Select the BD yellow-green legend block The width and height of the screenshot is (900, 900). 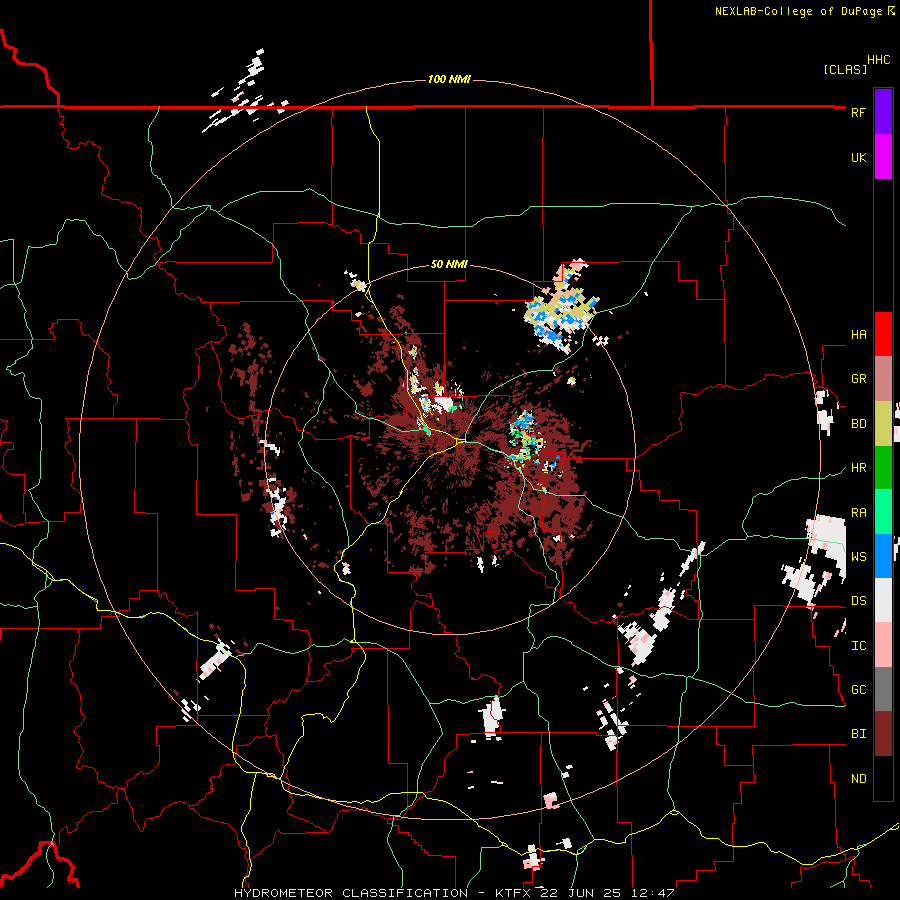point(883,423)
